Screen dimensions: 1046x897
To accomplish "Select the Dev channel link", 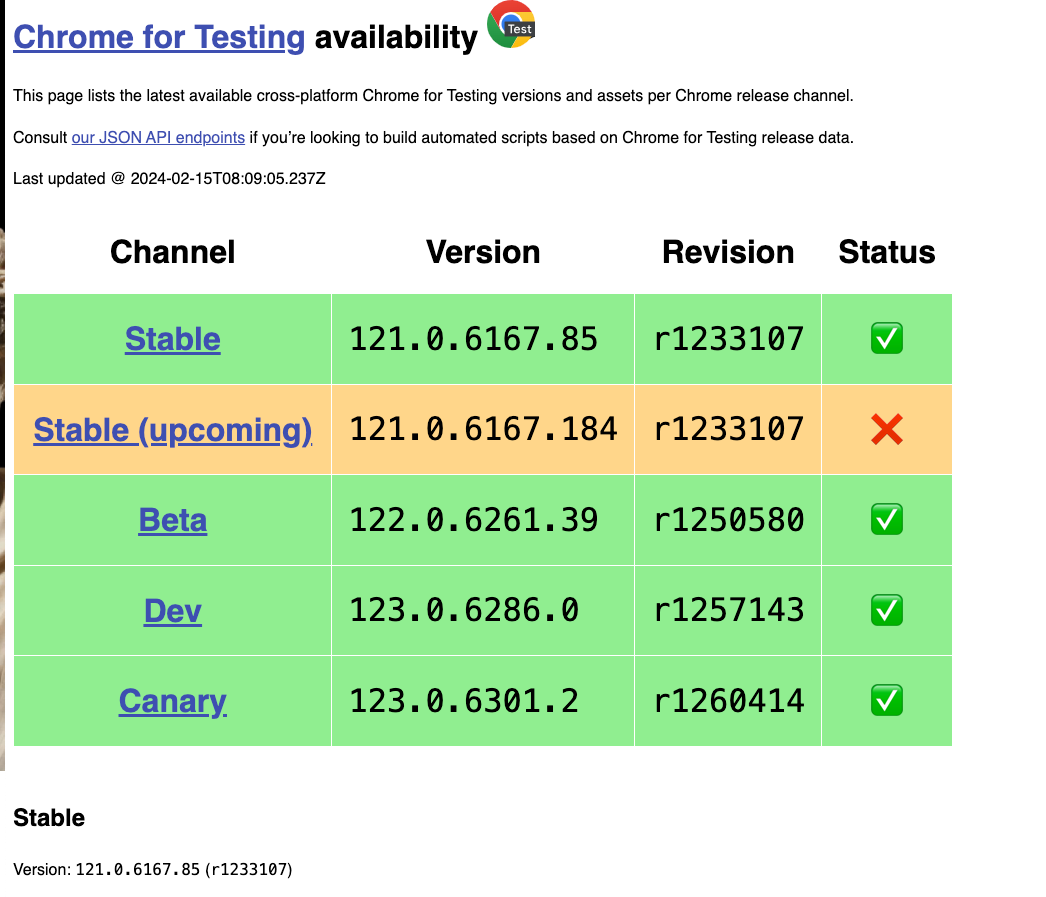I will point(172,610).
